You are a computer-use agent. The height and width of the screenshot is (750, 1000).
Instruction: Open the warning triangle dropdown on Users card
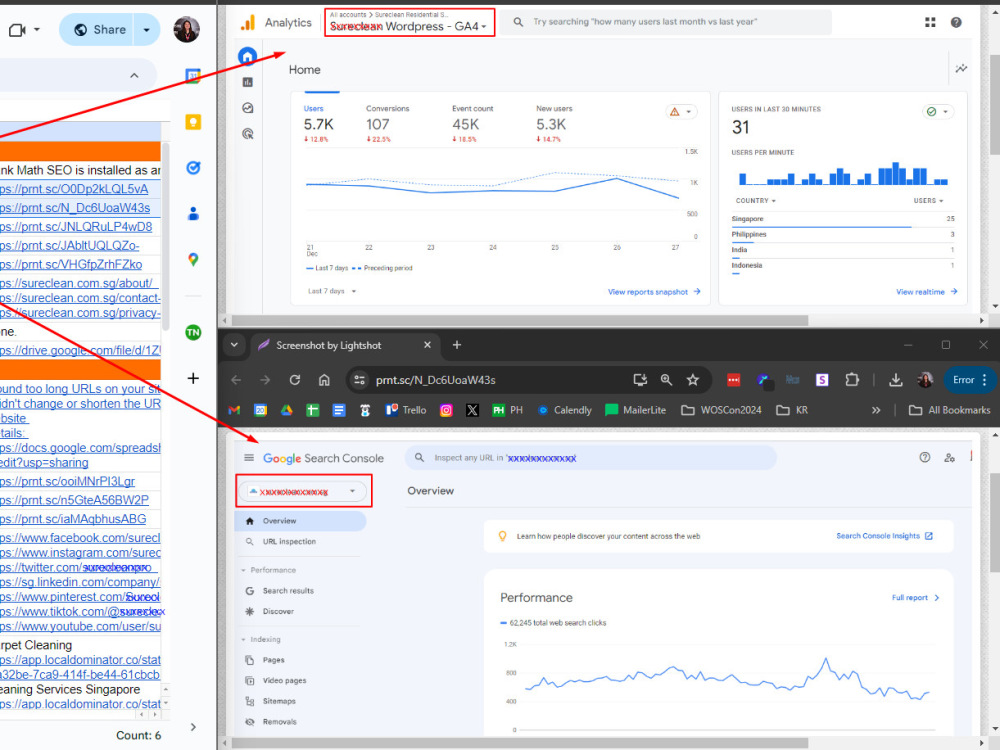(681, 112)
